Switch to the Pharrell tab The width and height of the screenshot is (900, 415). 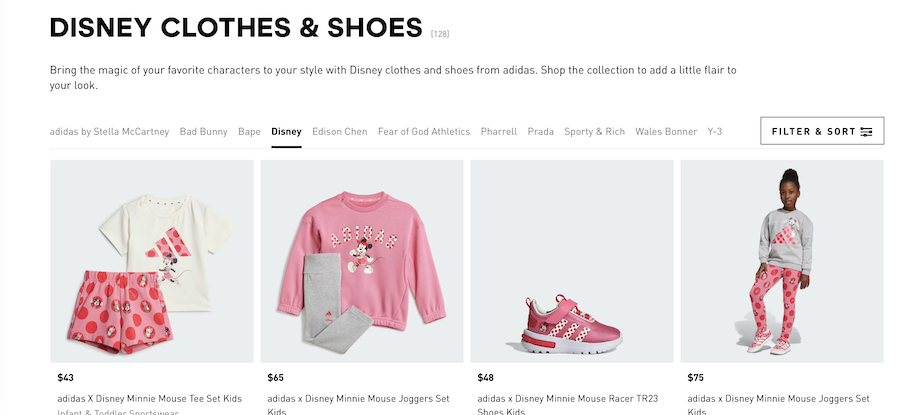(498, 131)
